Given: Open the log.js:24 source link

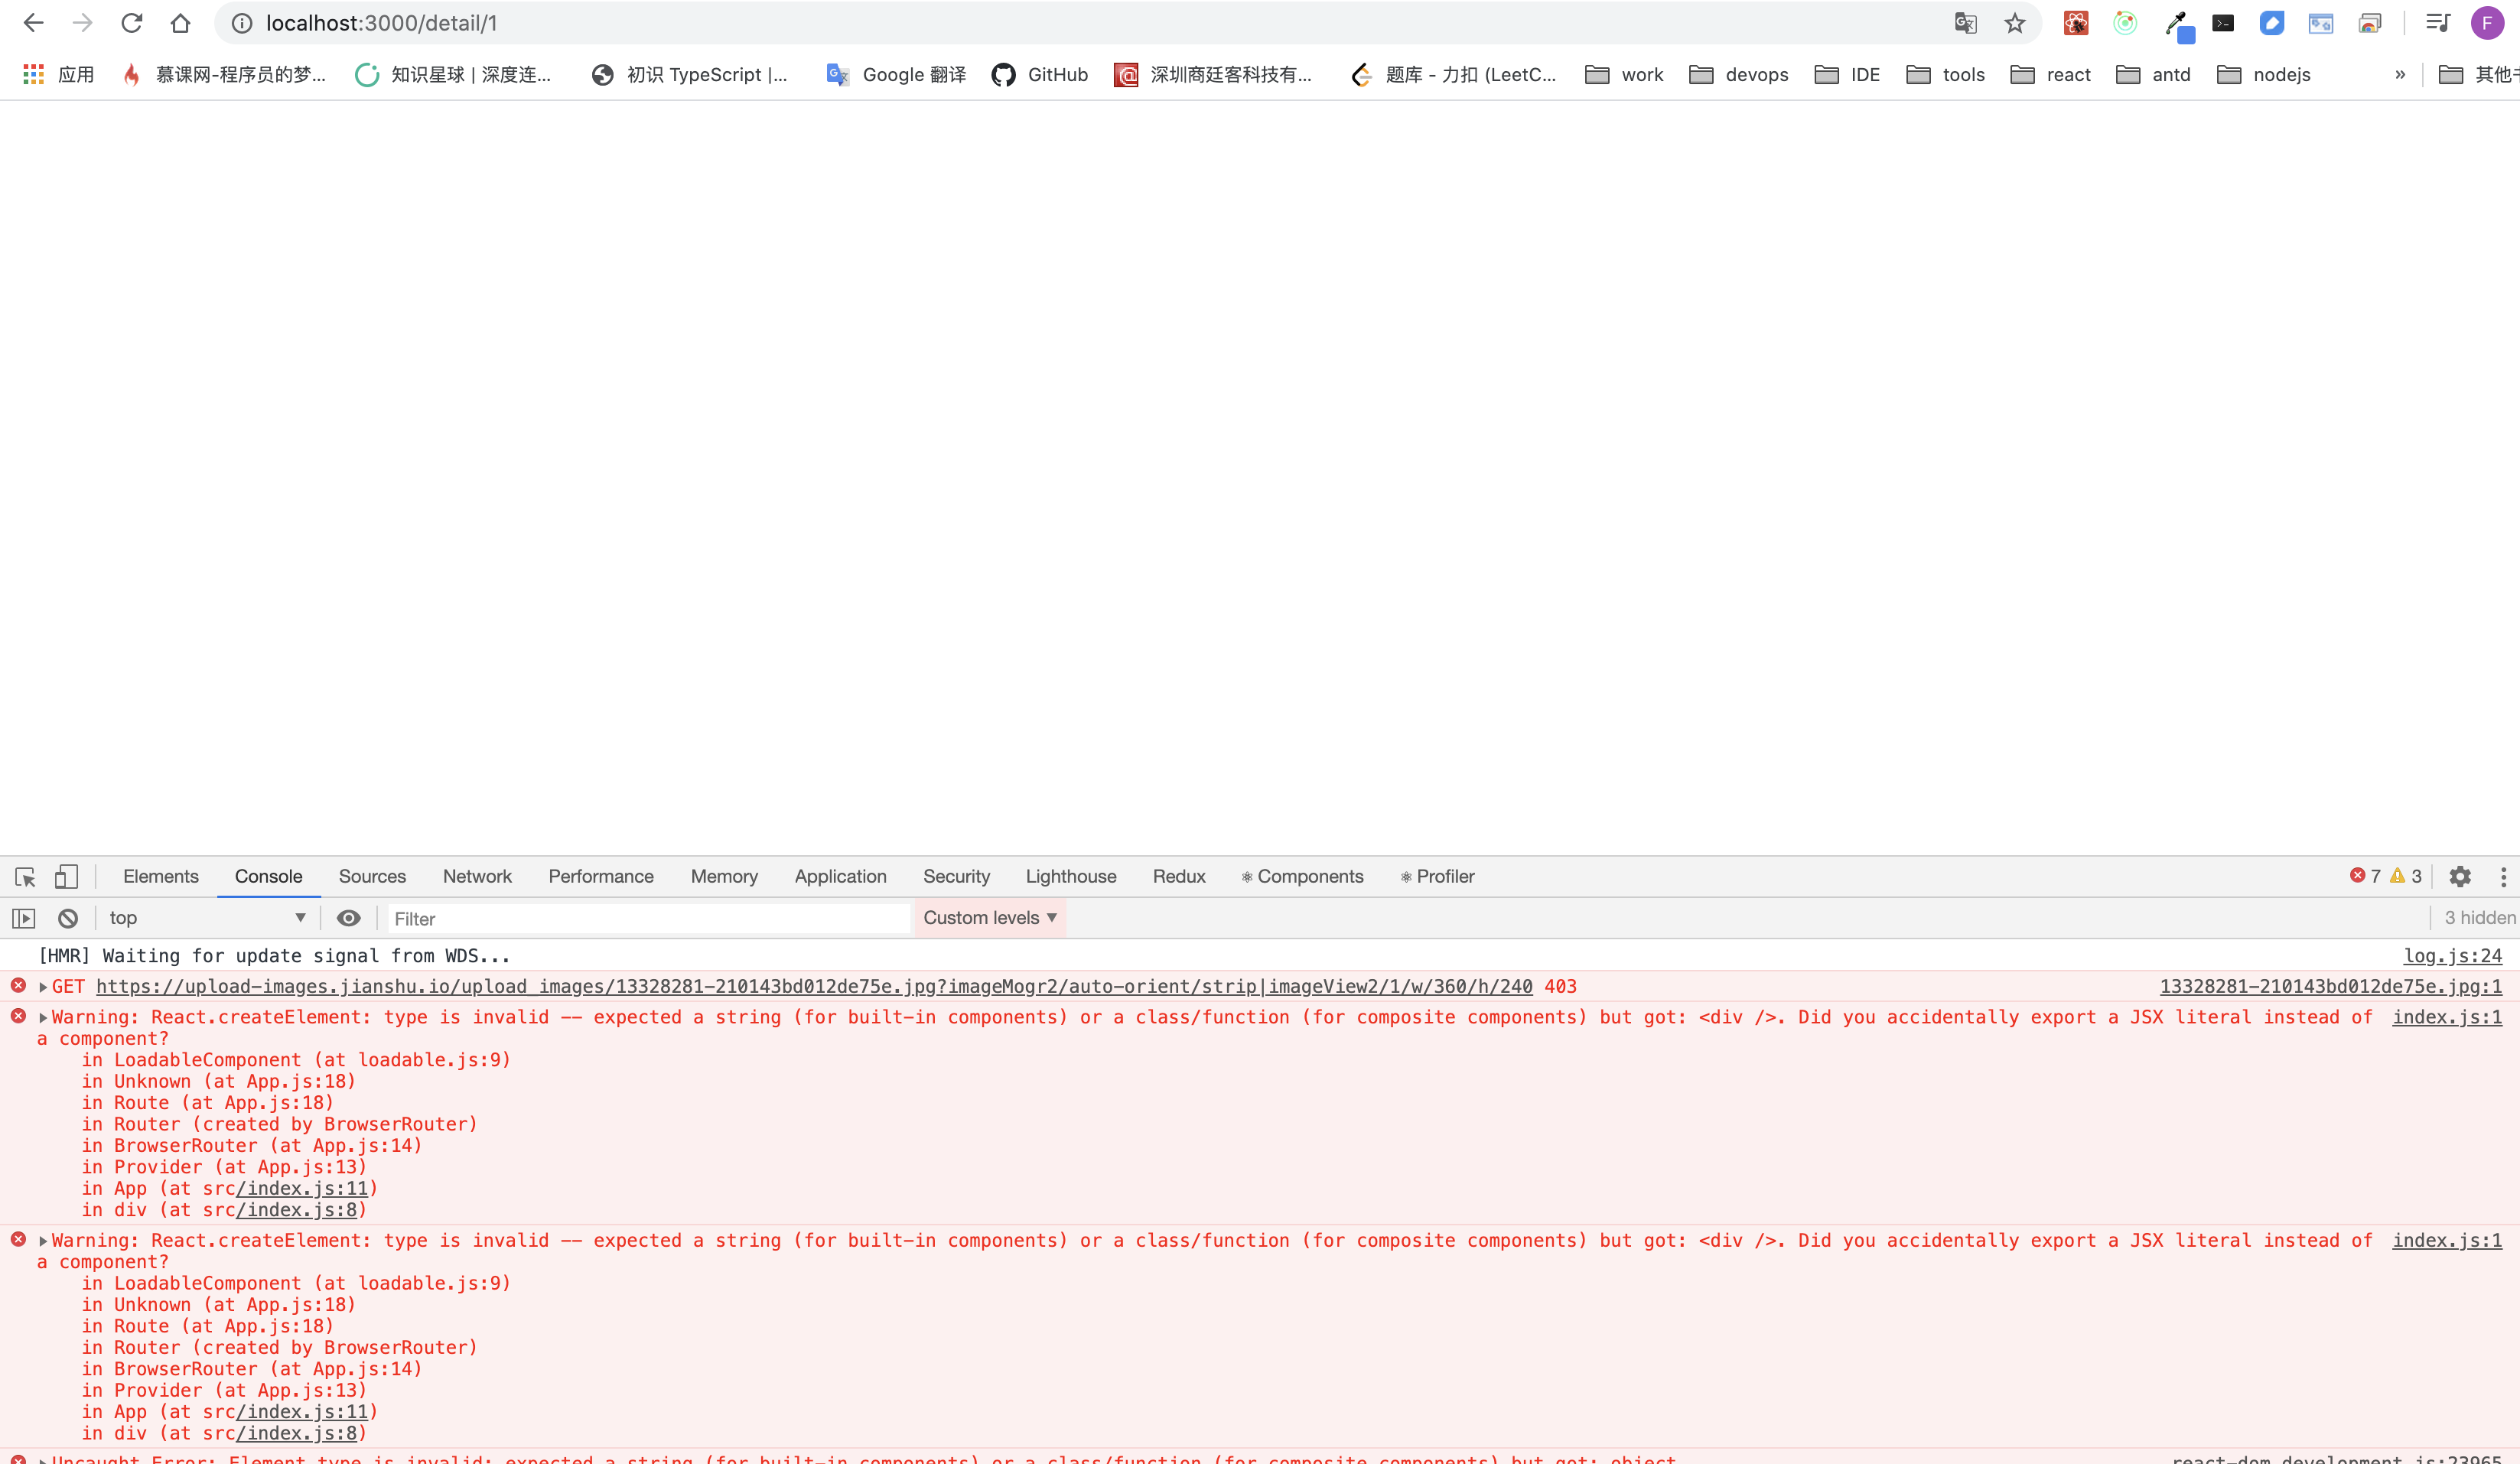Looking at the screenshot, I should [2452, 956].
